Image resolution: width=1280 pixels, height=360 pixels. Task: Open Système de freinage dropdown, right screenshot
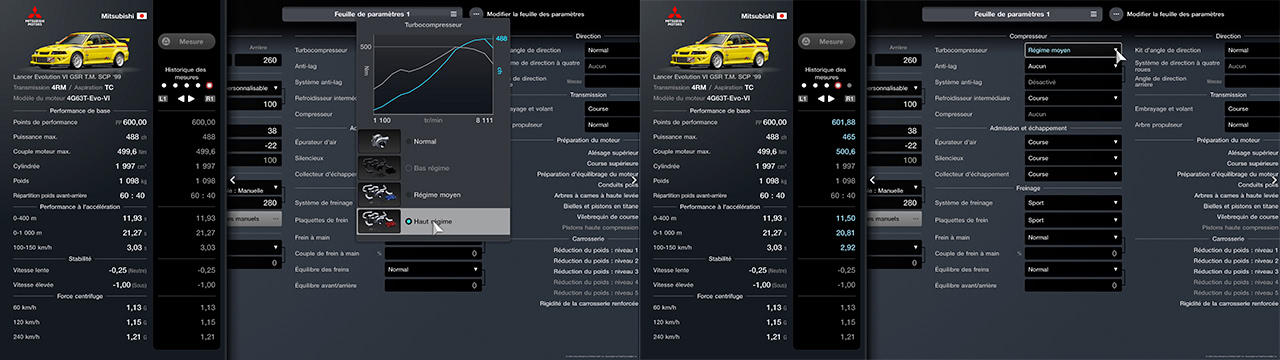1073,203
